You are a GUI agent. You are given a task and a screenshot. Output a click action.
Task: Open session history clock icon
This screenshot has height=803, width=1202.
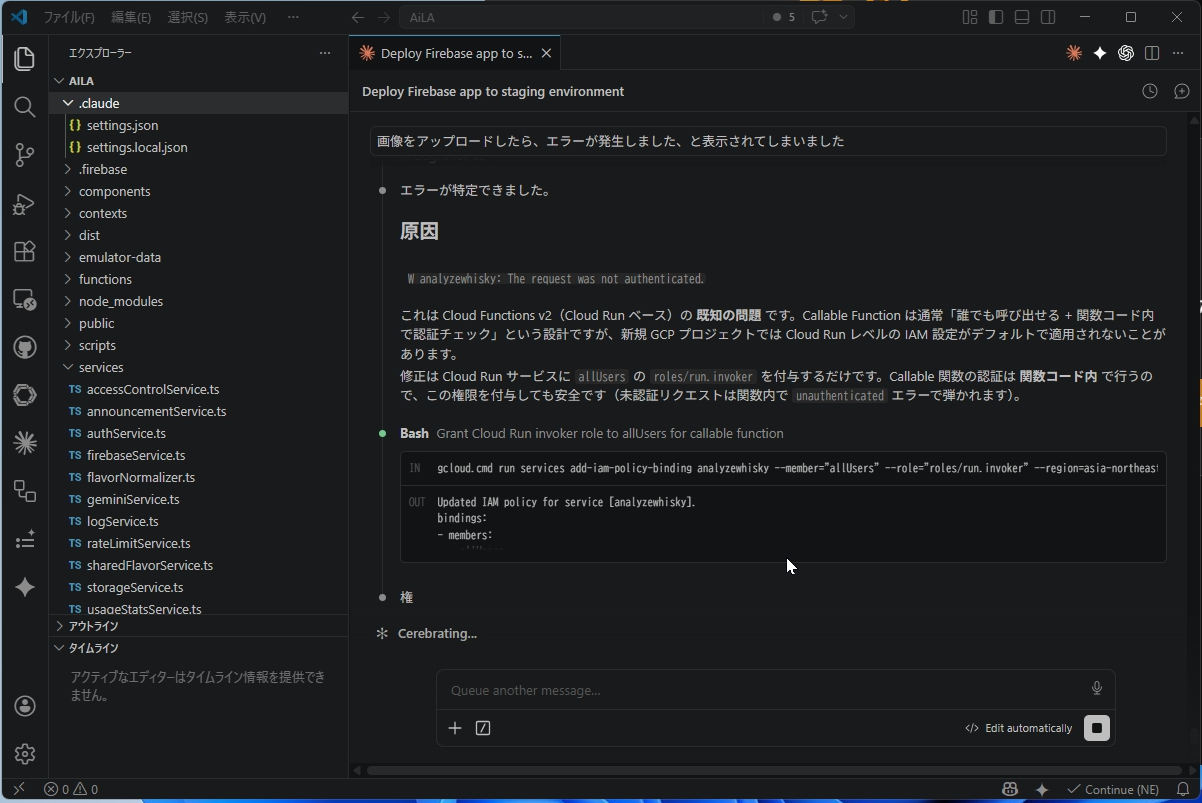[x=1150, y=91]
